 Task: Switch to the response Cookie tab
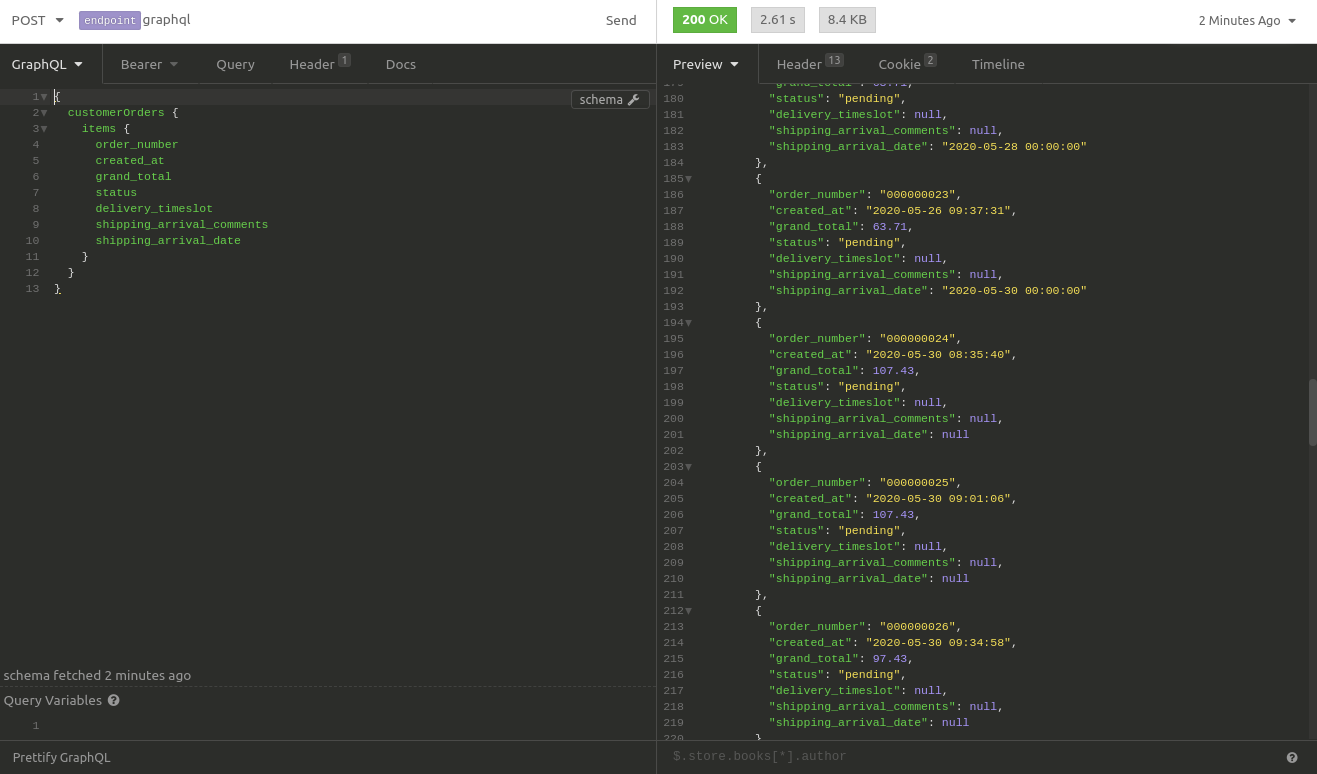906,64
